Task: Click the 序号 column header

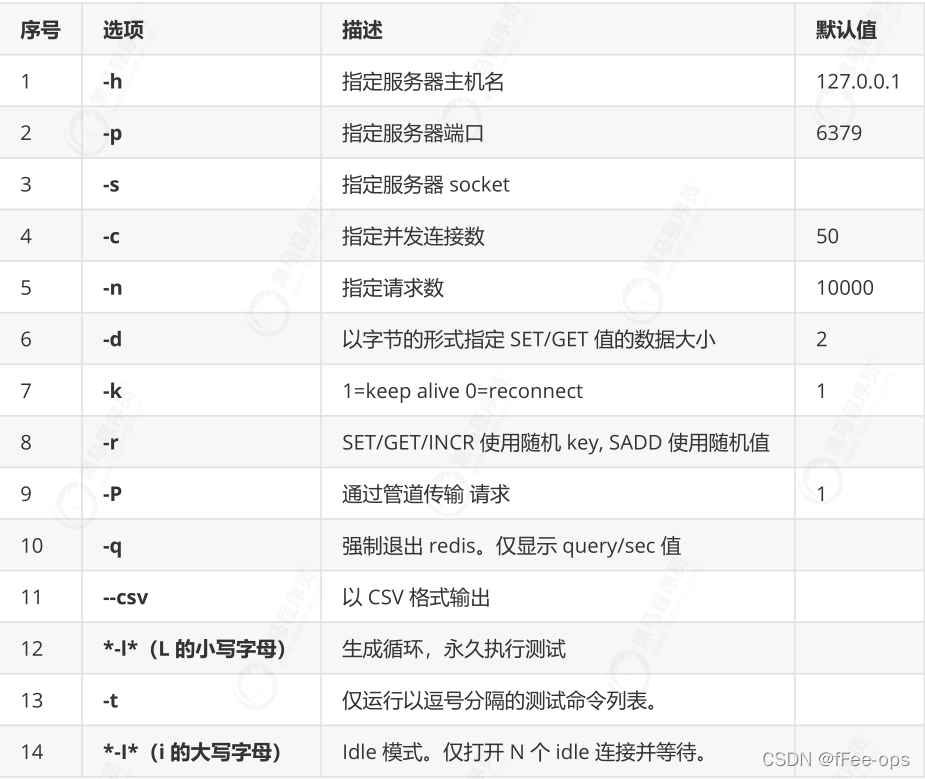Action: click(x=40, y=29)
